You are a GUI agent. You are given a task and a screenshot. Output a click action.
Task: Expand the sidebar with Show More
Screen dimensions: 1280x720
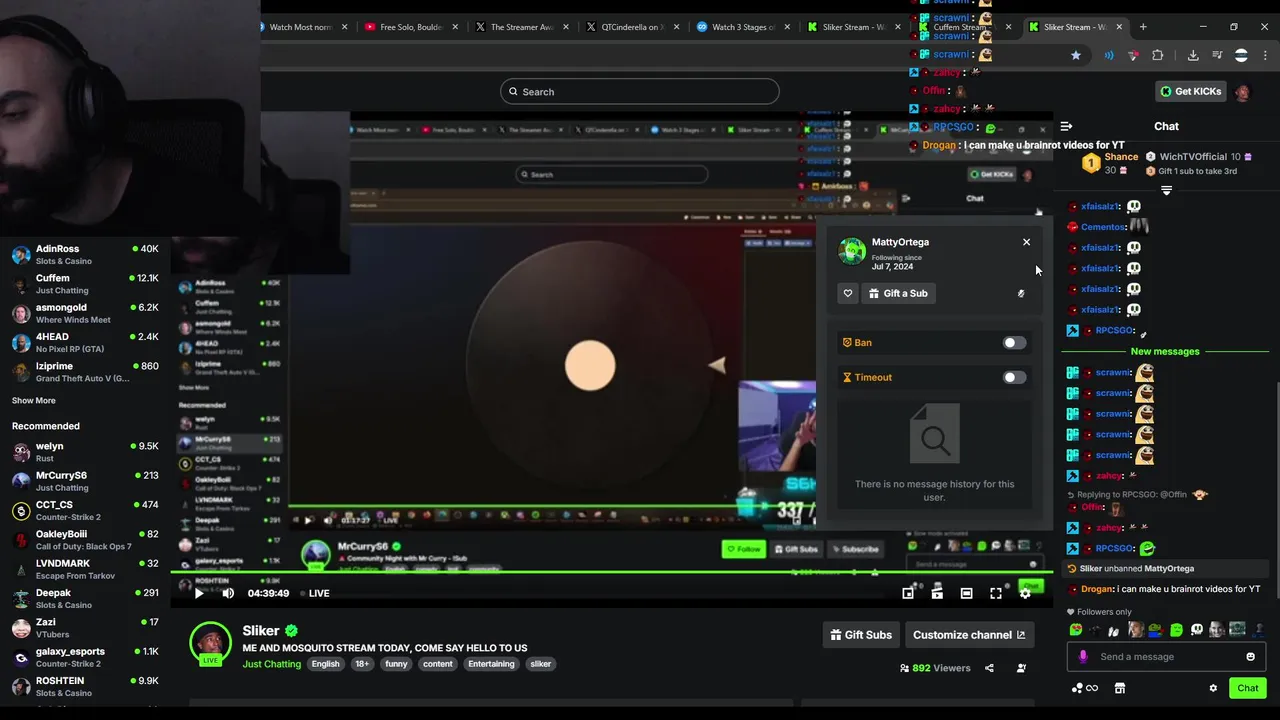click(x=34, y=401)
